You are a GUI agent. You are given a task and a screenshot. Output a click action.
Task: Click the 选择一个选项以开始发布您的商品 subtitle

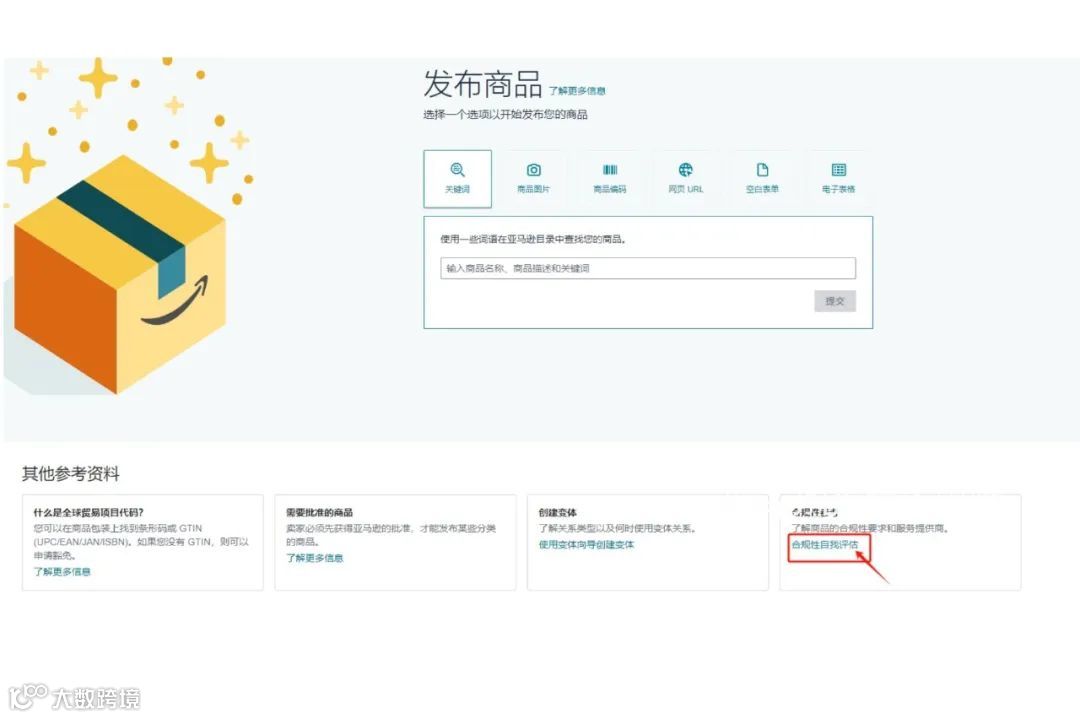506,114
